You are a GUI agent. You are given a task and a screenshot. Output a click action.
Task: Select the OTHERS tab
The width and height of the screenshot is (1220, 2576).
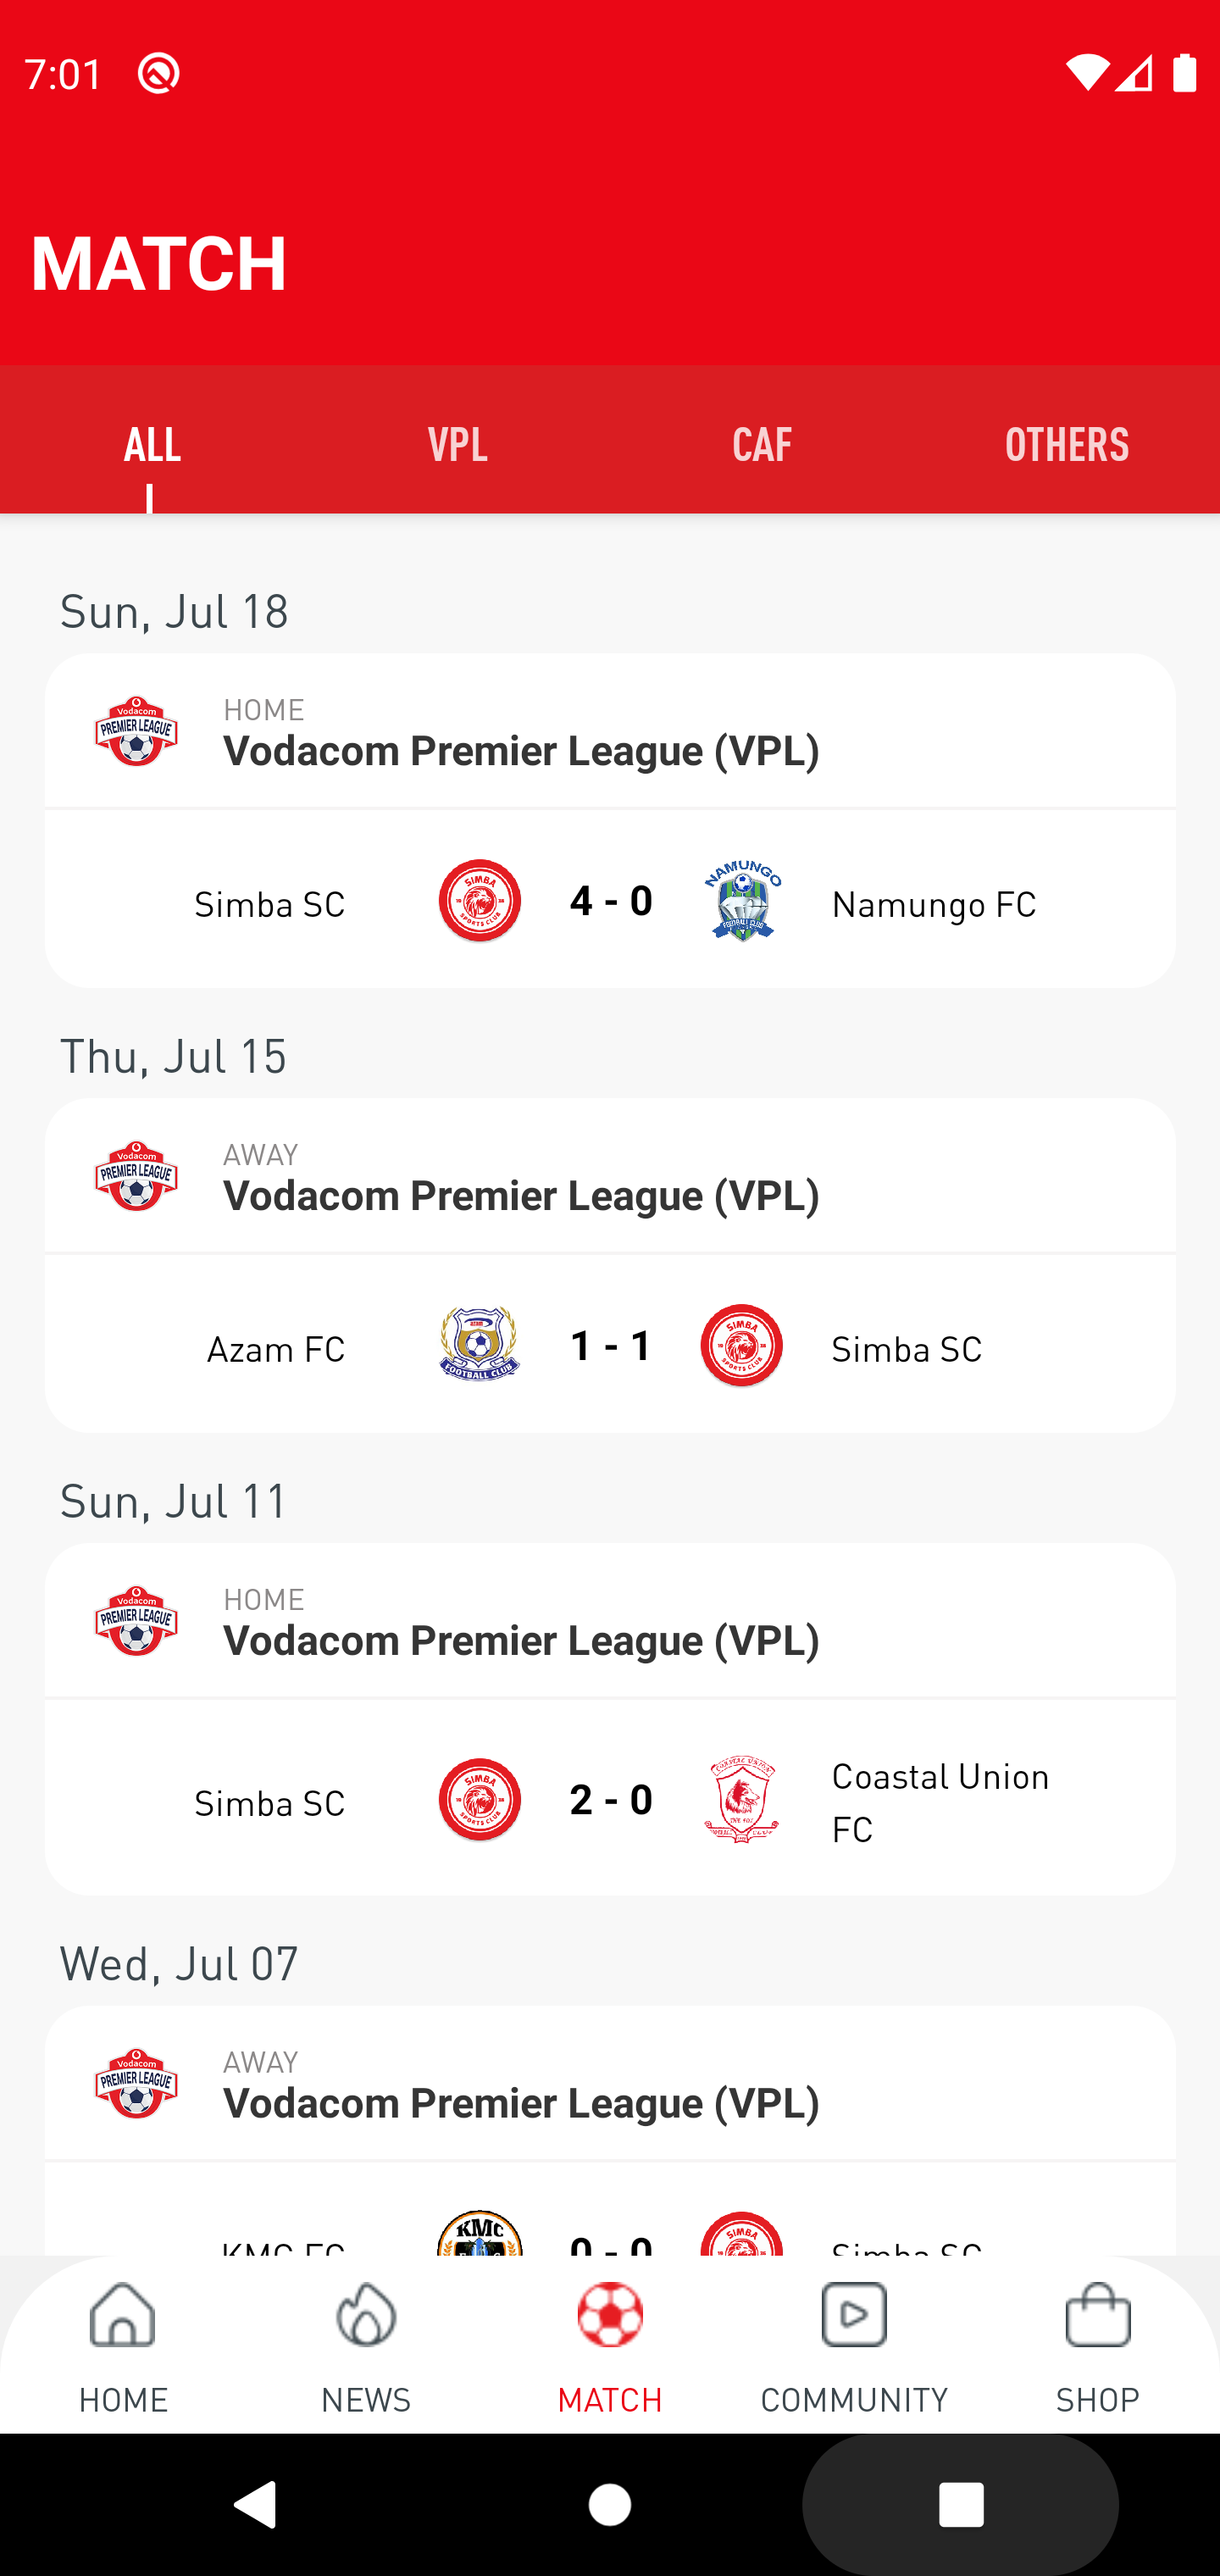[x=1067, y=444]
